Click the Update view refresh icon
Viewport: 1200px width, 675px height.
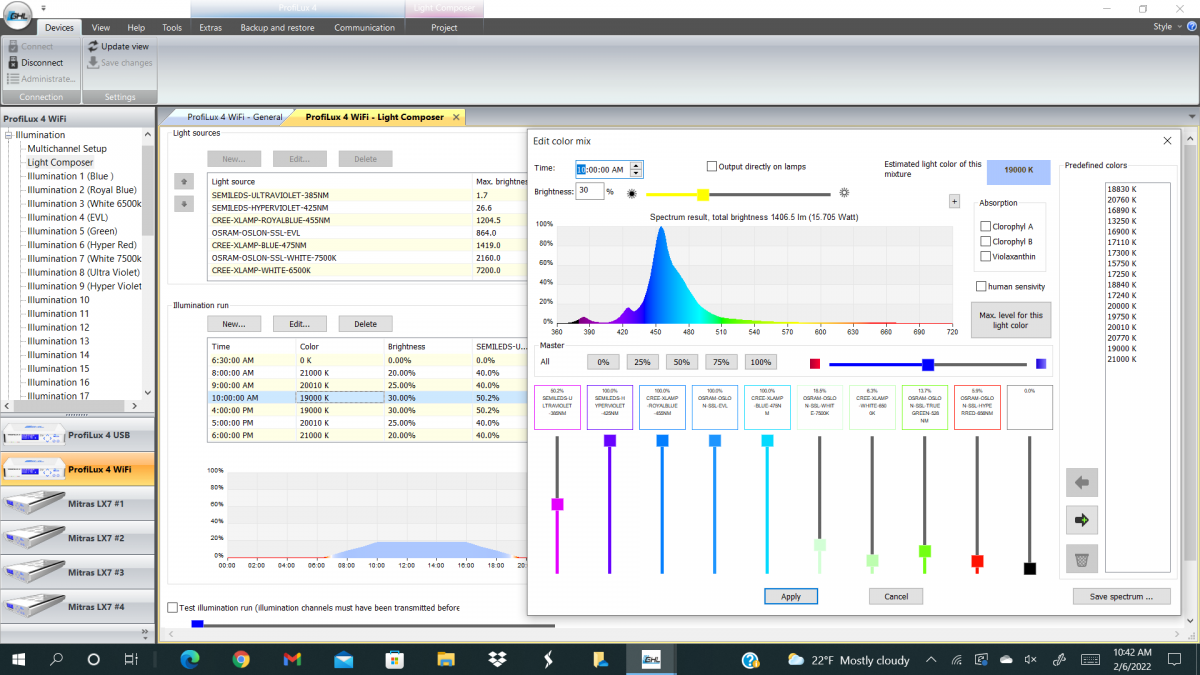93,46
